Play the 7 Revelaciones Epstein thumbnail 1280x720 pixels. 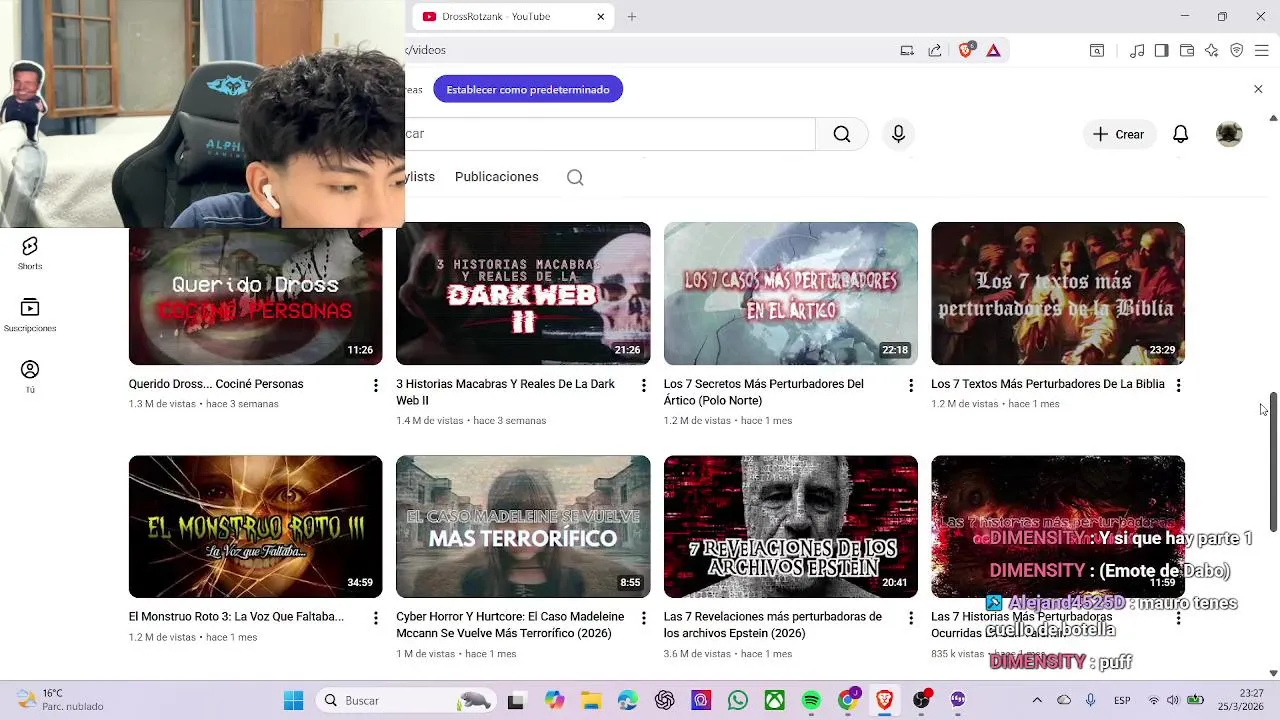coord(790,526)
